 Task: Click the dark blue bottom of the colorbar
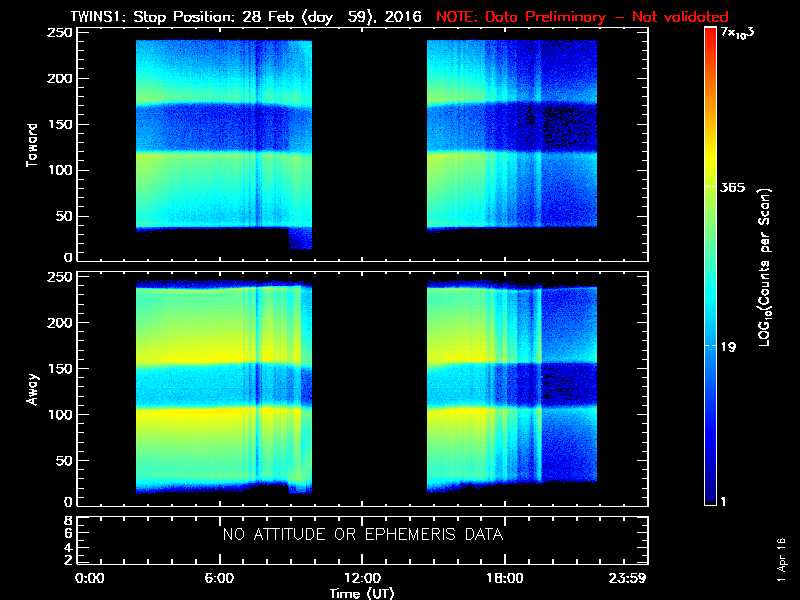[x=710, y=490]
